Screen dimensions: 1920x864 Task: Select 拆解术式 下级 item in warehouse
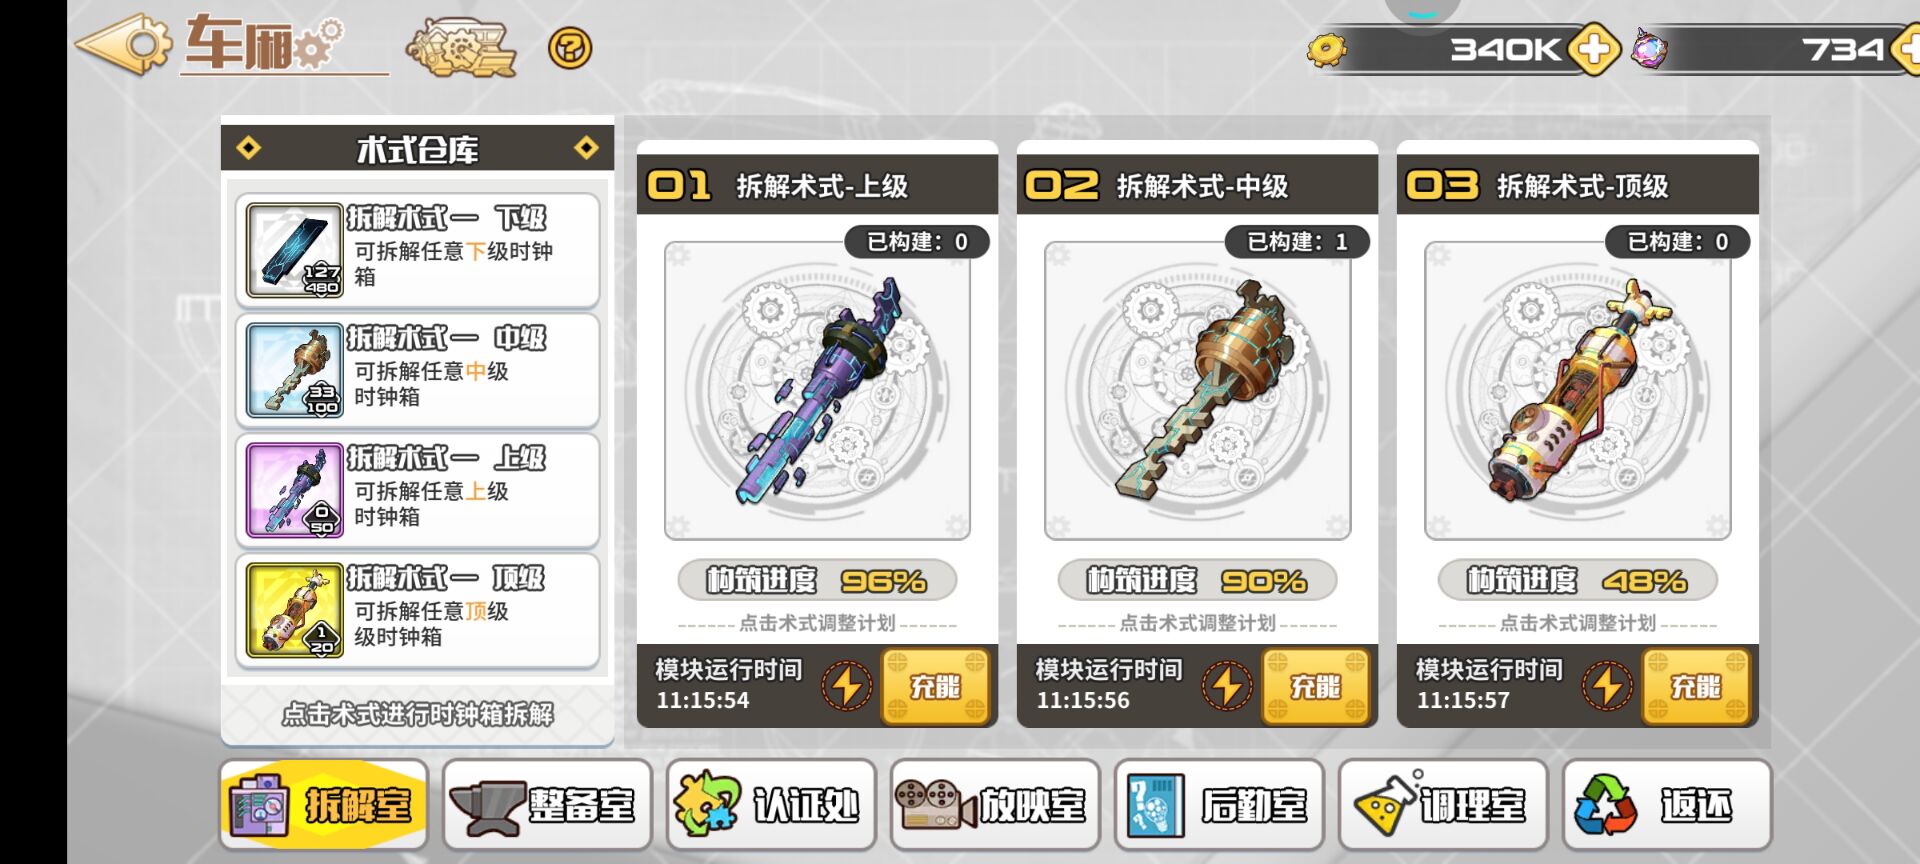(418, 250)
